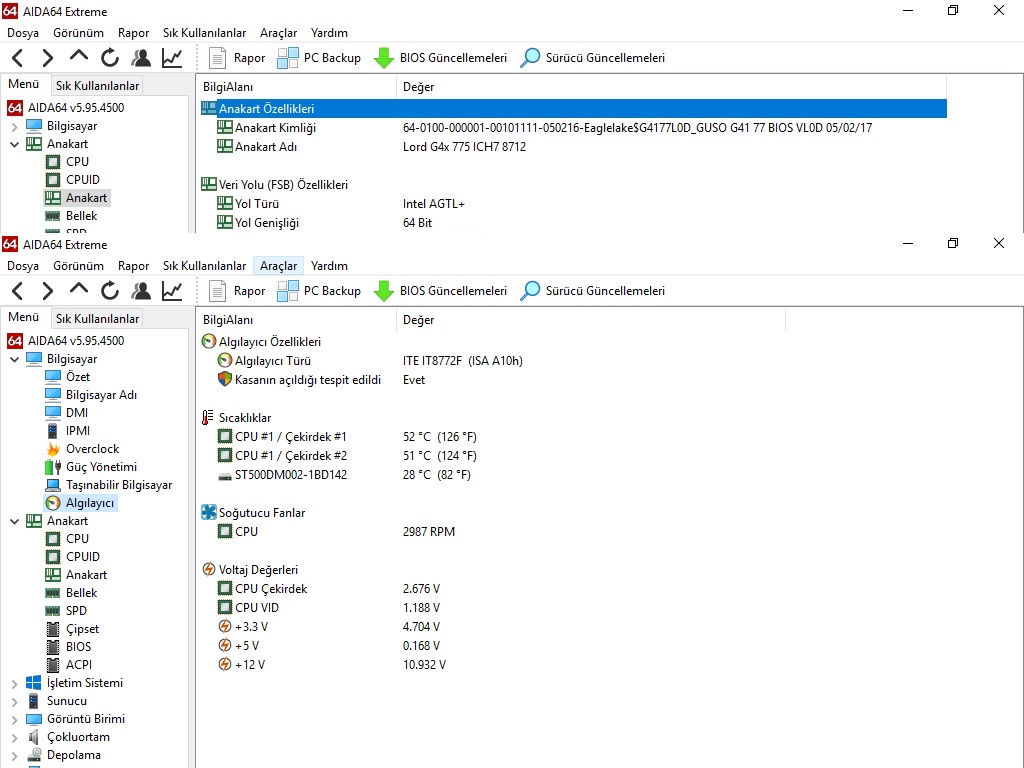Expand the Sunucu tree node
The image size is (1024, 768).
(x=14, y=702)
